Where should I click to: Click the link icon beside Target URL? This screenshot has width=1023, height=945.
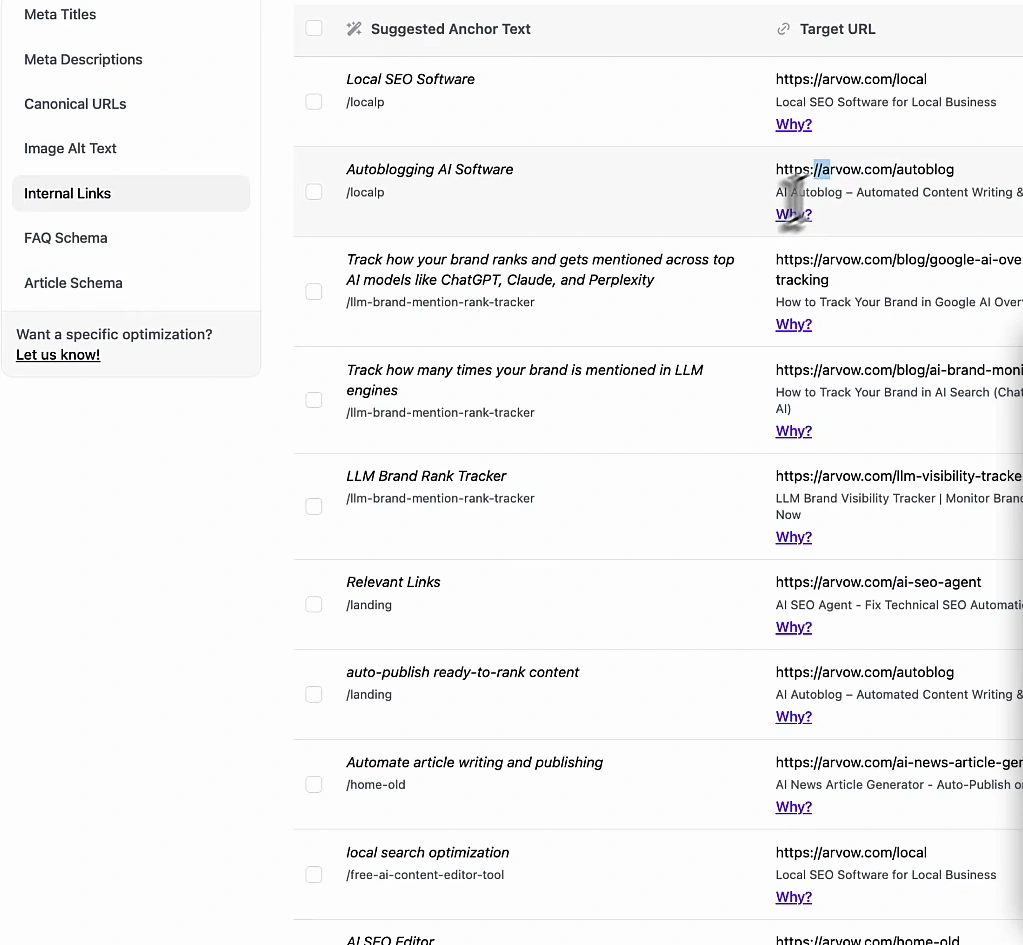pos(784,29)
